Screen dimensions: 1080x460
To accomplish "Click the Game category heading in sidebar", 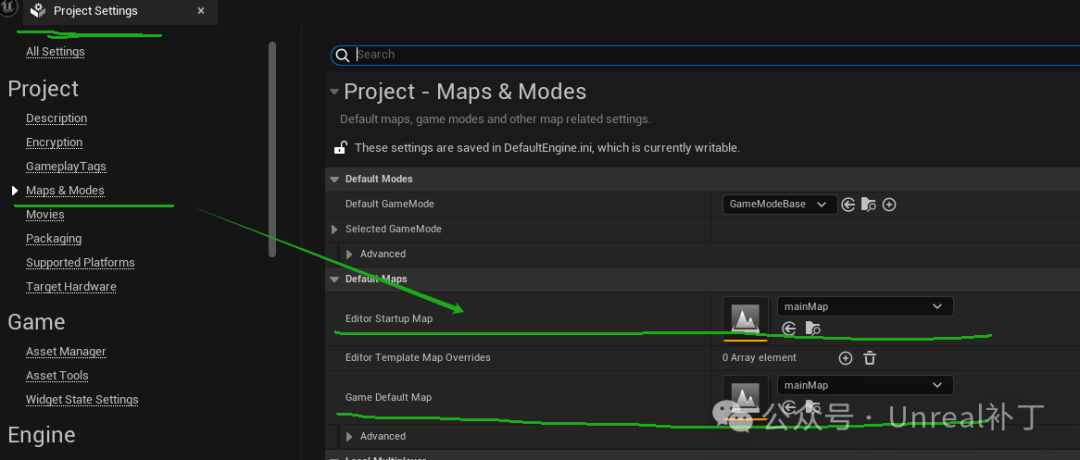I will 37,322.
